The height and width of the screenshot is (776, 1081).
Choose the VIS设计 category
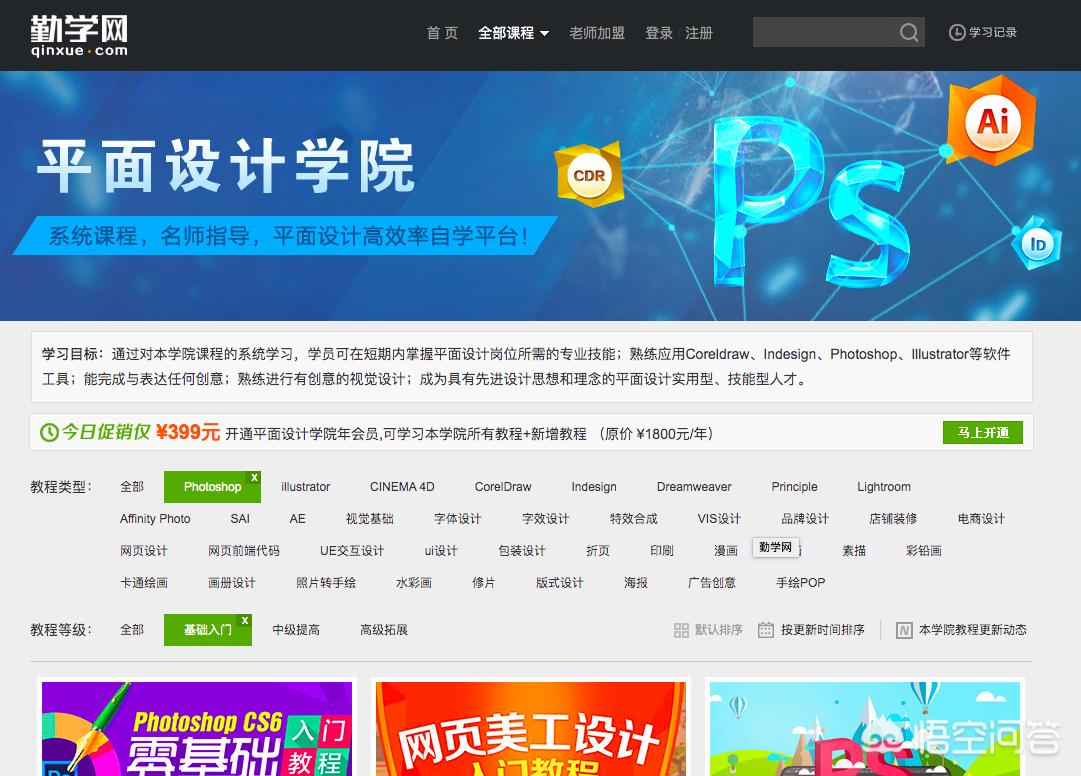pyautogui.click(x=719, y=518)
